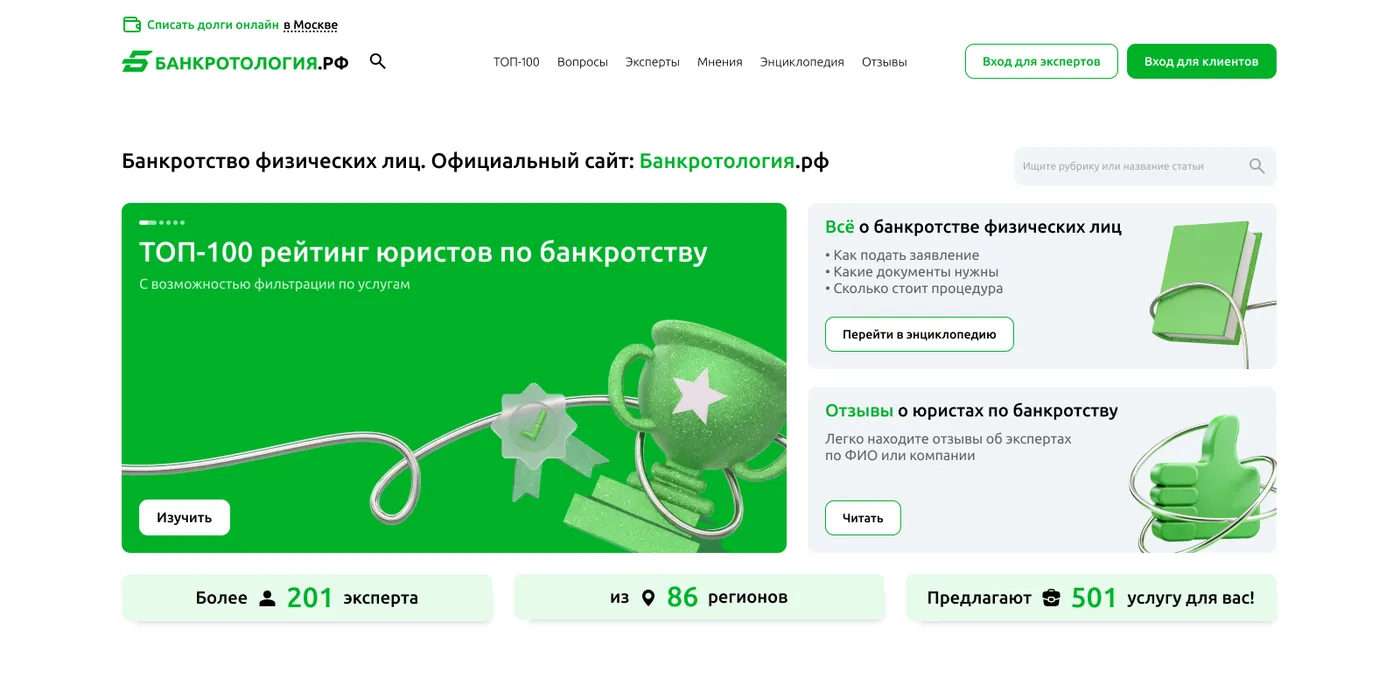Click the Сколько стоит процедура bullet
1400x685 pixels.
click(x=914, y=289)
